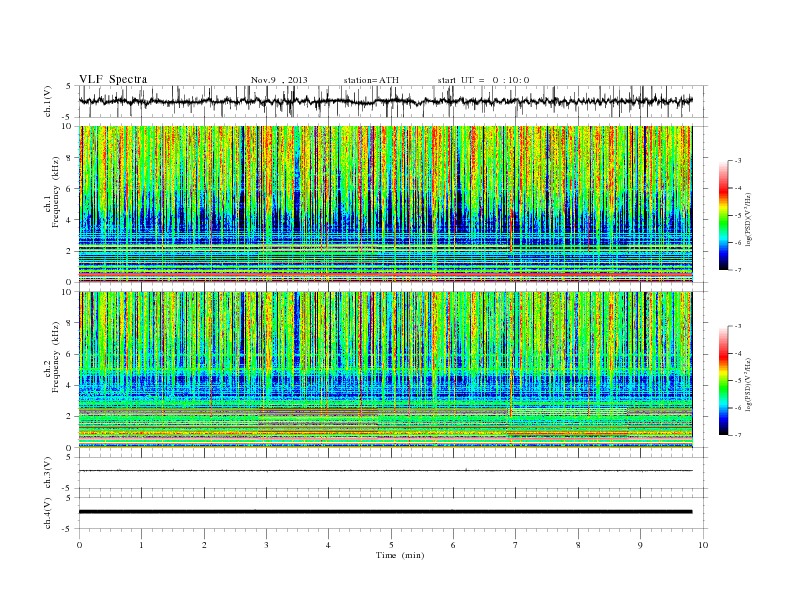This screenshot has width=792, height=612.
Task: Select the "Time (min)" axis label
Action: [x=400, y=555]
